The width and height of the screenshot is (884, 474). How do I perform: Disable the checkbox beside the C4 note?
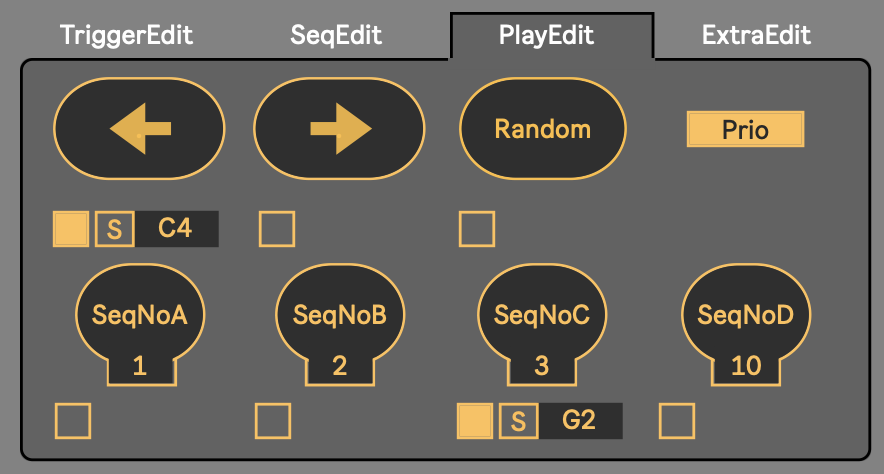71,229
